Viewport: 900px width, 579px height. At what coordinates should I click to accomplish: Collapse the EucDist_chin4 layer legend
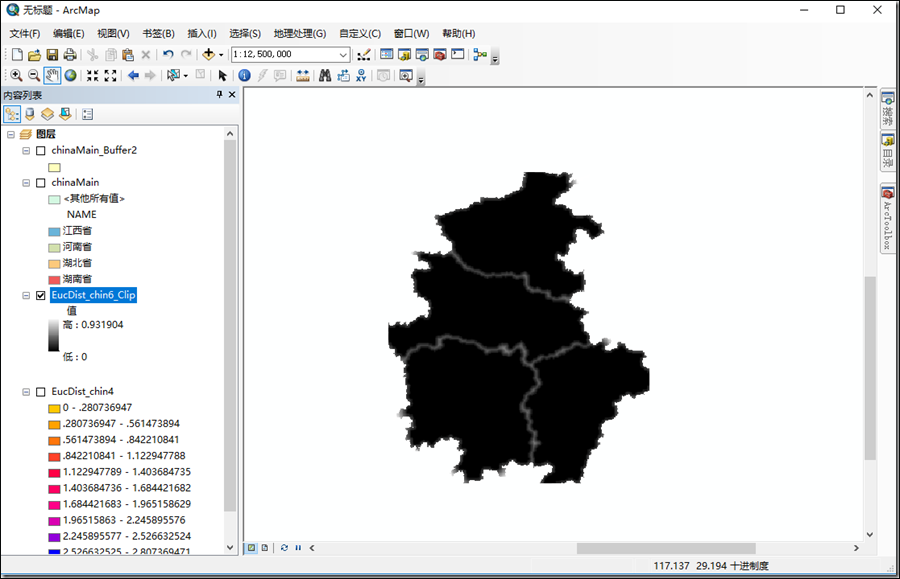click(26, 392)
